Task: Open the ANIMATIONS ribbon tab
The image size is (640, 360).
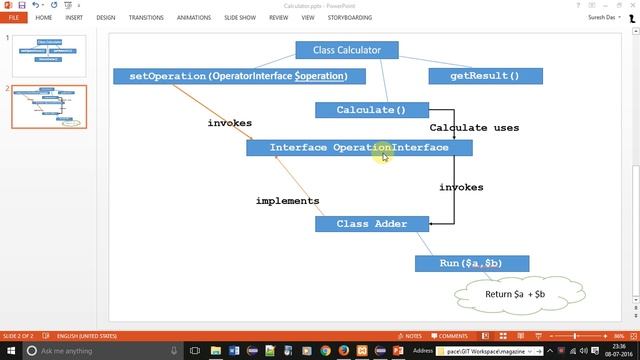Action: point(194,18)
